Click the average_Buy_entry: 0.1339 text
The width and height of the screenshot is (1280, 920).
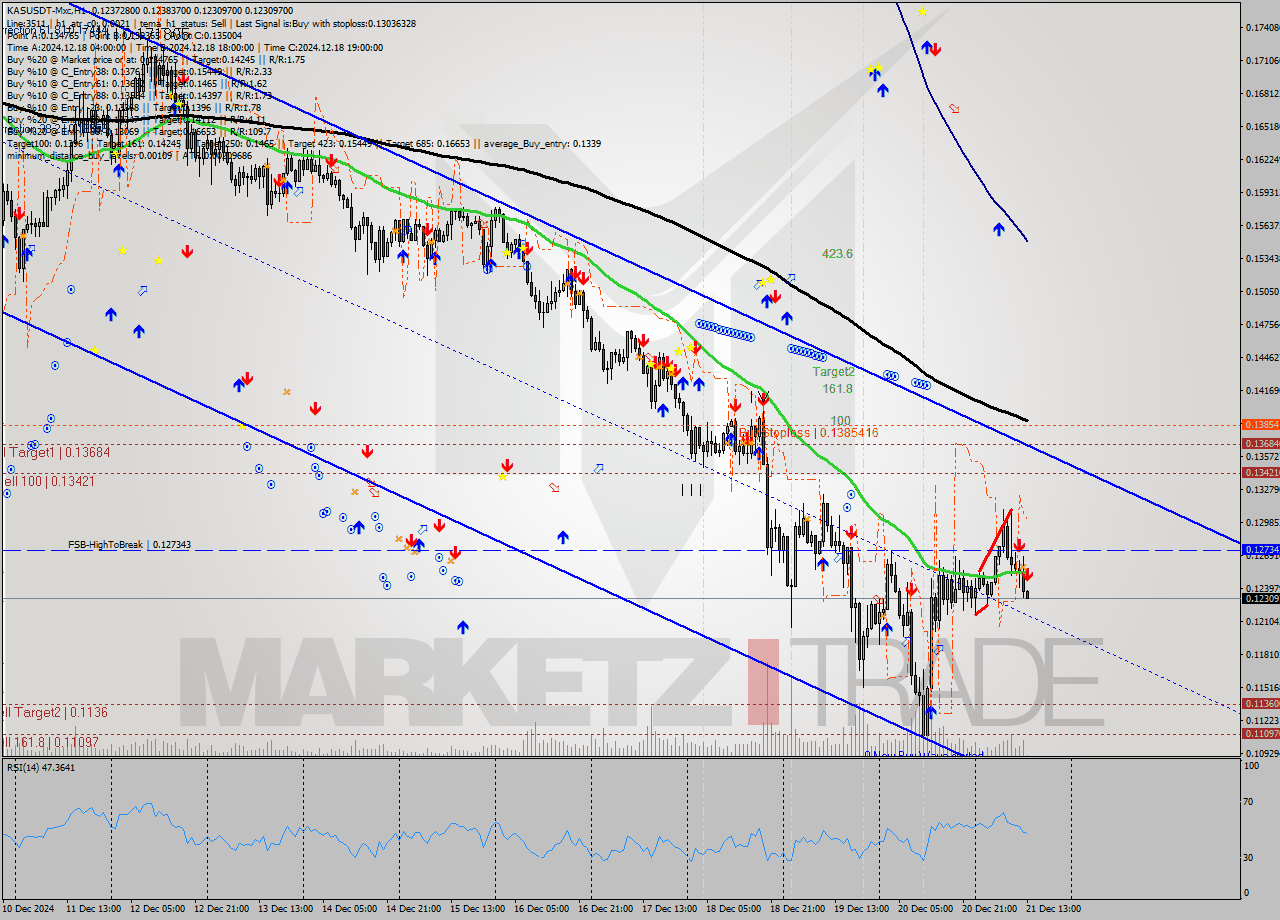(x=543, y=143)
